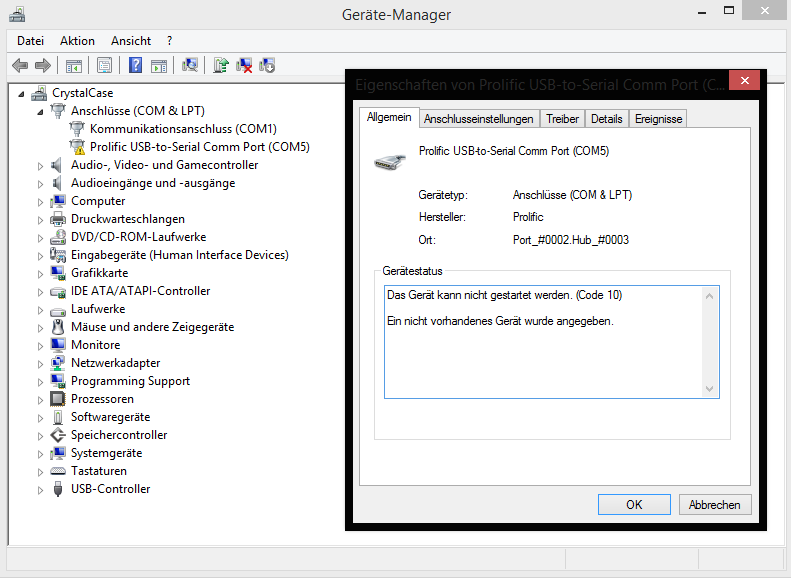Click the Geräte-Manager title bar icon
The height and width of the screenshot is (578, 791).
pos(17,14)
